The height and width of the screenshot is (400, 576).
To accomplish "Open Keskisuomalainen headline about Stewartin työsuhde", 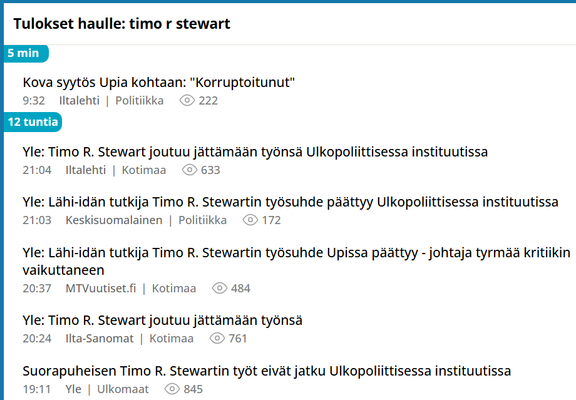I will pyautogui.click(x=290, y=202).
